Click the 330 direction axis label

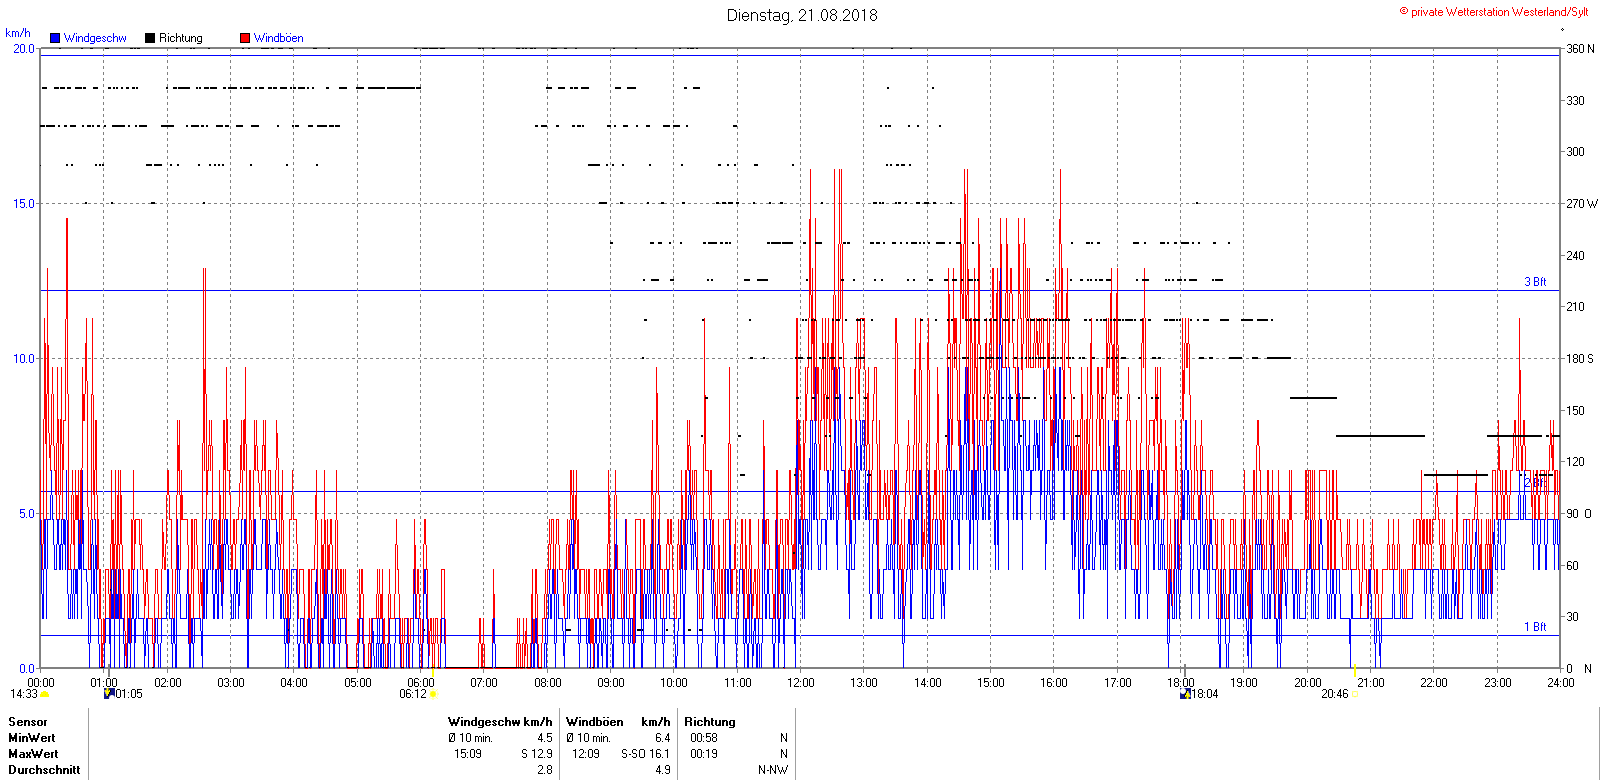click(x=1575, y=100)
